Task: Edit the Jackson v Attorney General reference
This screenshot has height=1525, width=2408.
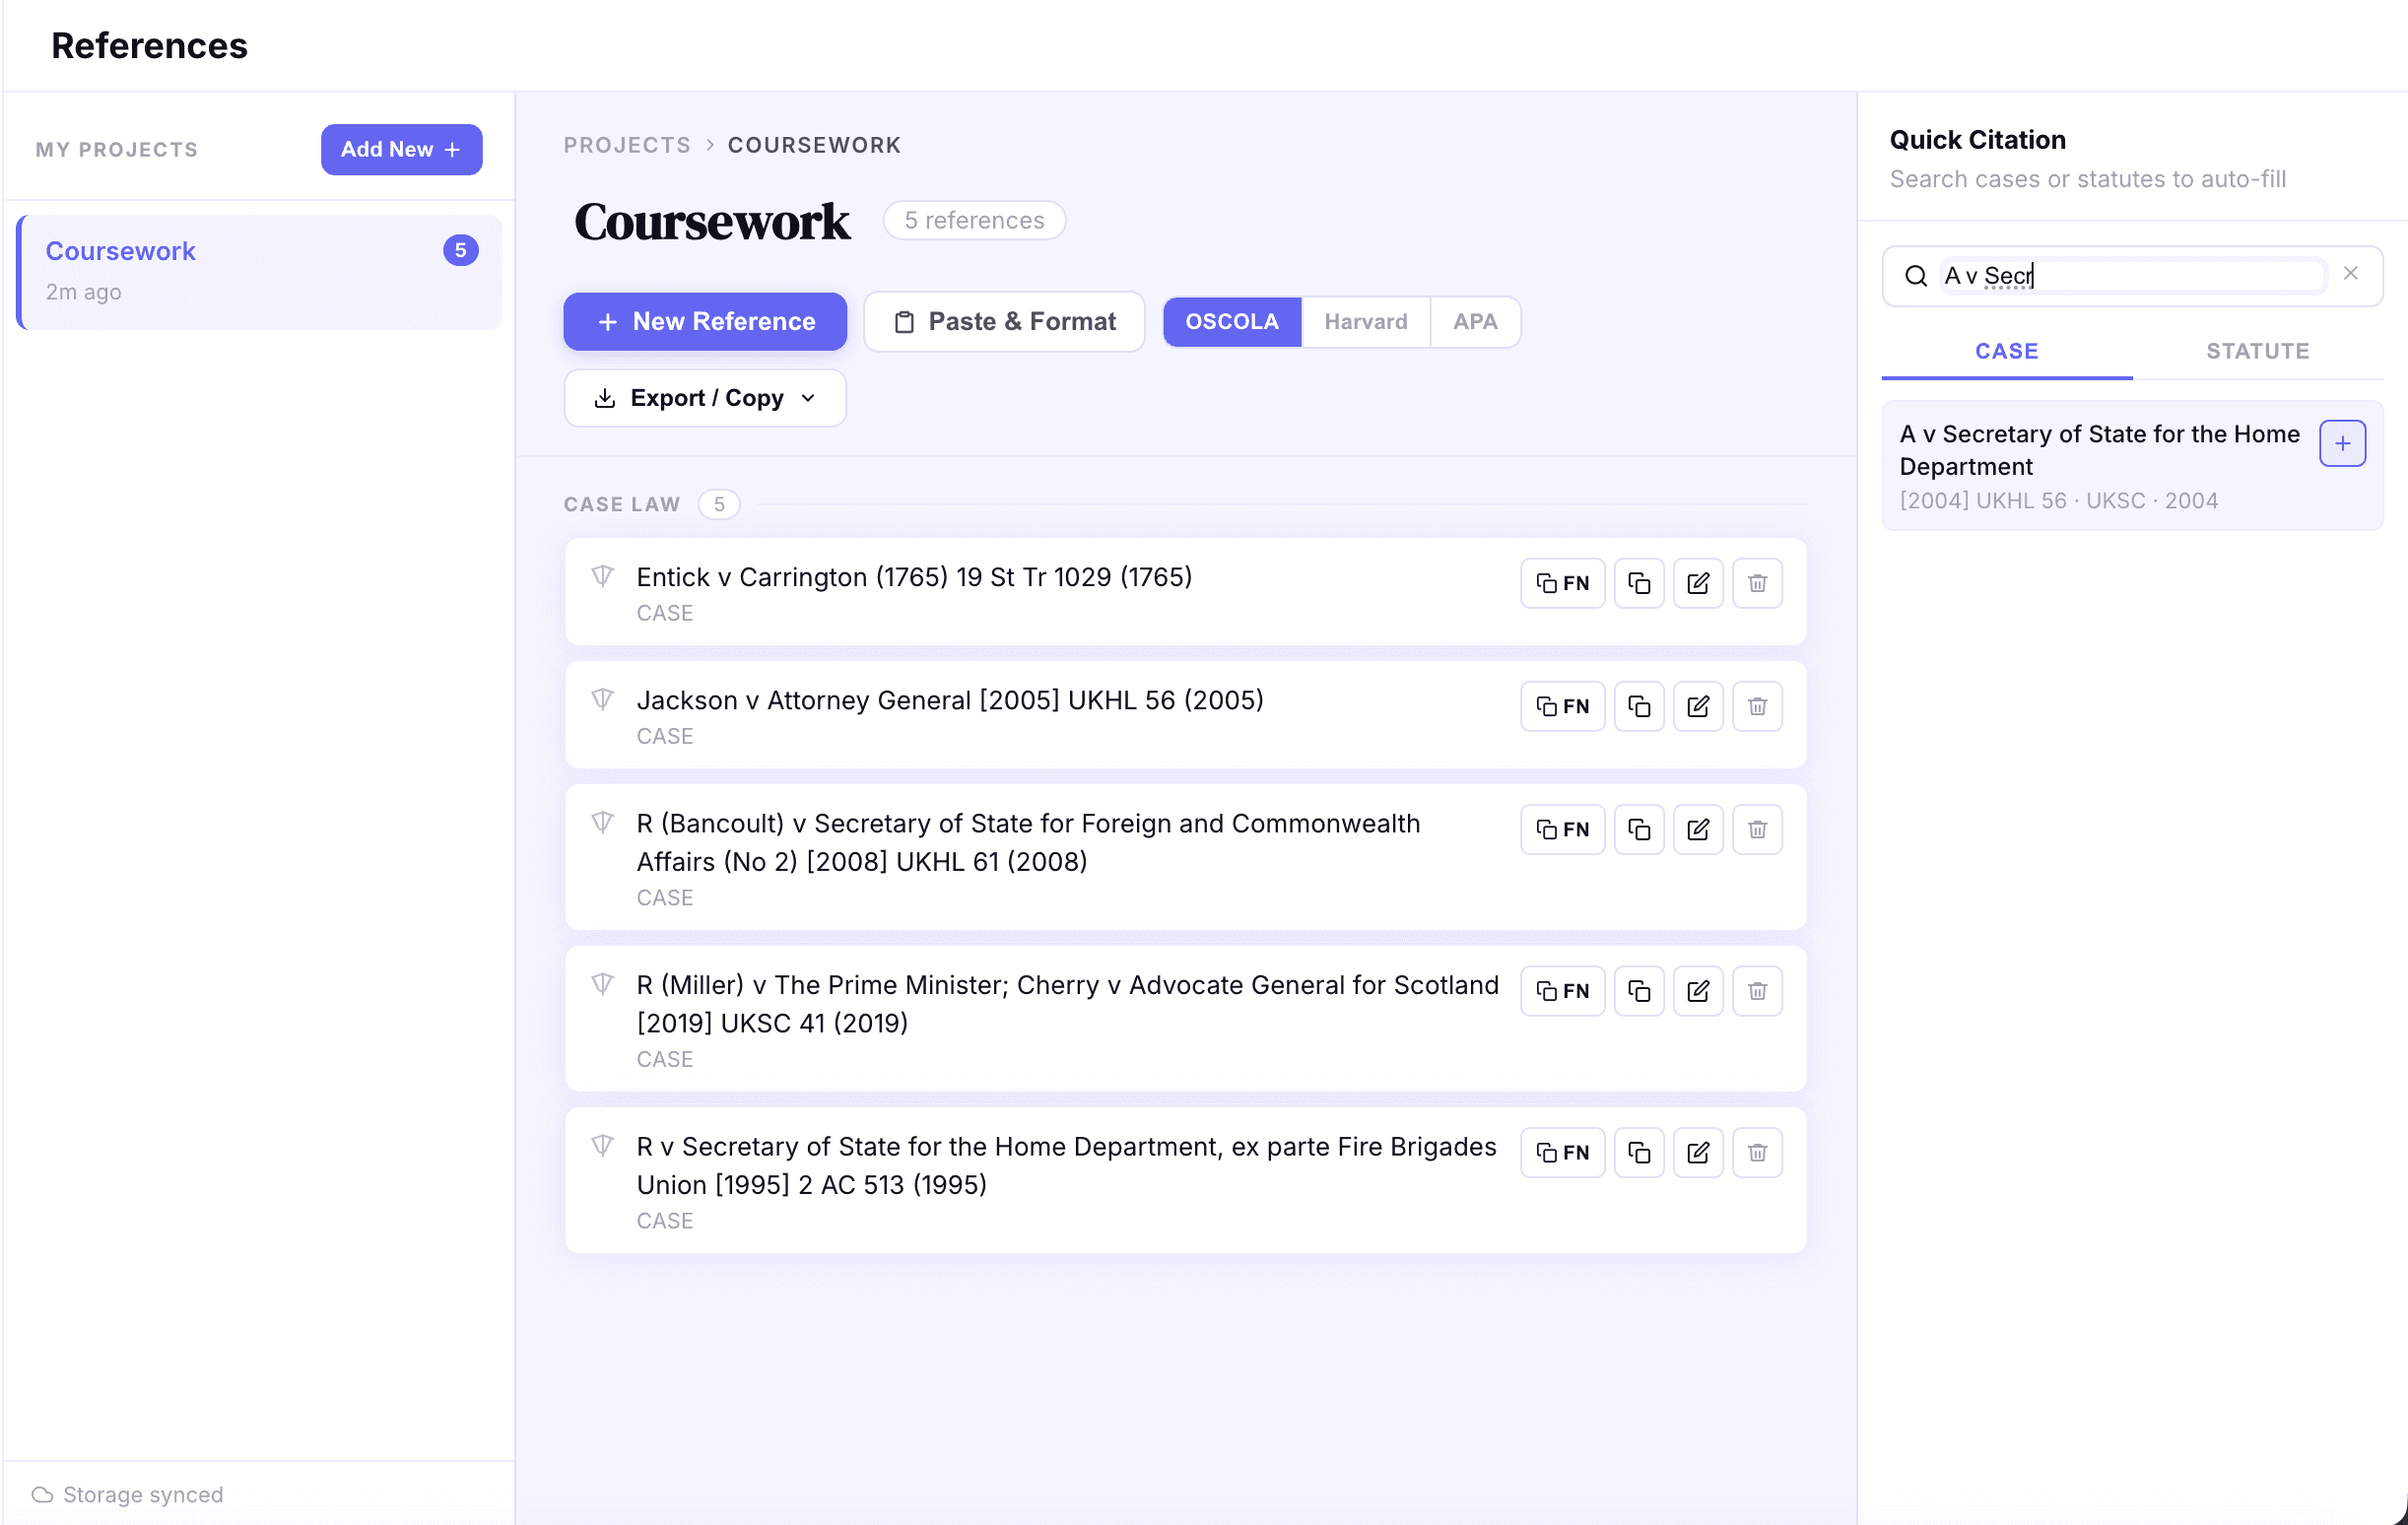Action: (1697, 706)
